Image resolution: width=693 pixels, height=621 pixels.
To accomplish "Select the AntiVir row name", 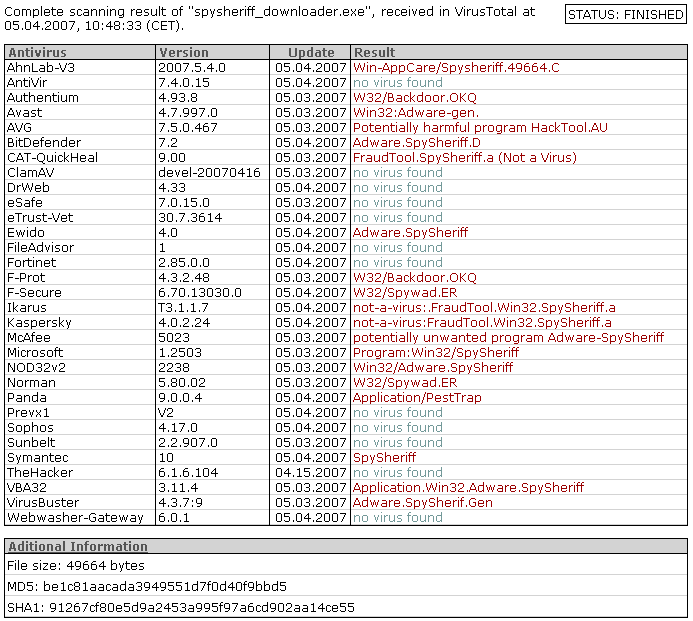I will 27,83.
